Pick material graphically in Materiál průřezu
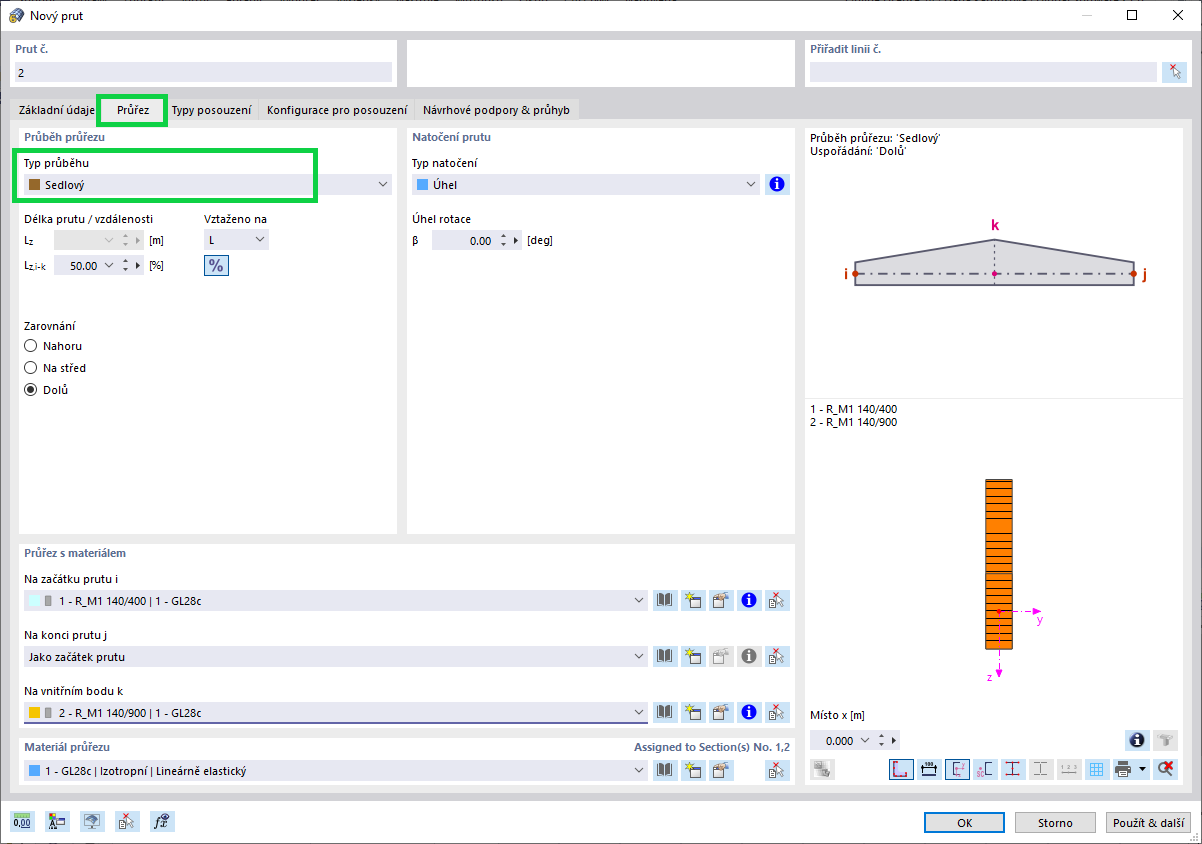 [777, 771]
